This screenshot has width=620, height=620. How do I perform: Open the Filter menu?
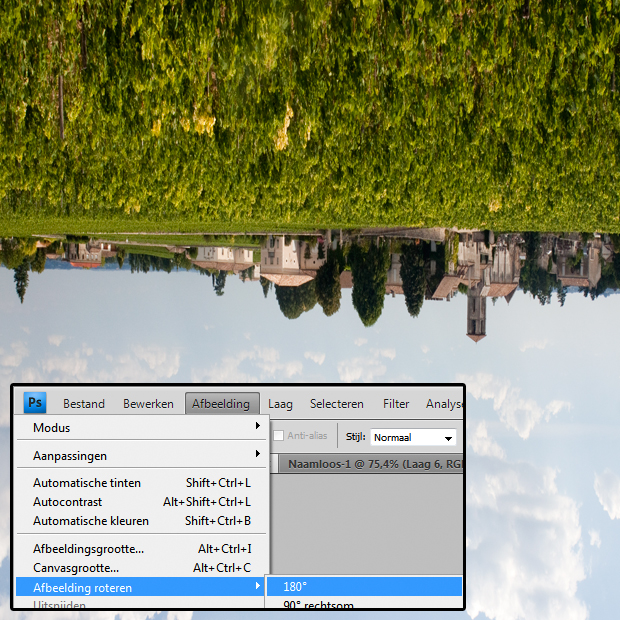[396, 404]
